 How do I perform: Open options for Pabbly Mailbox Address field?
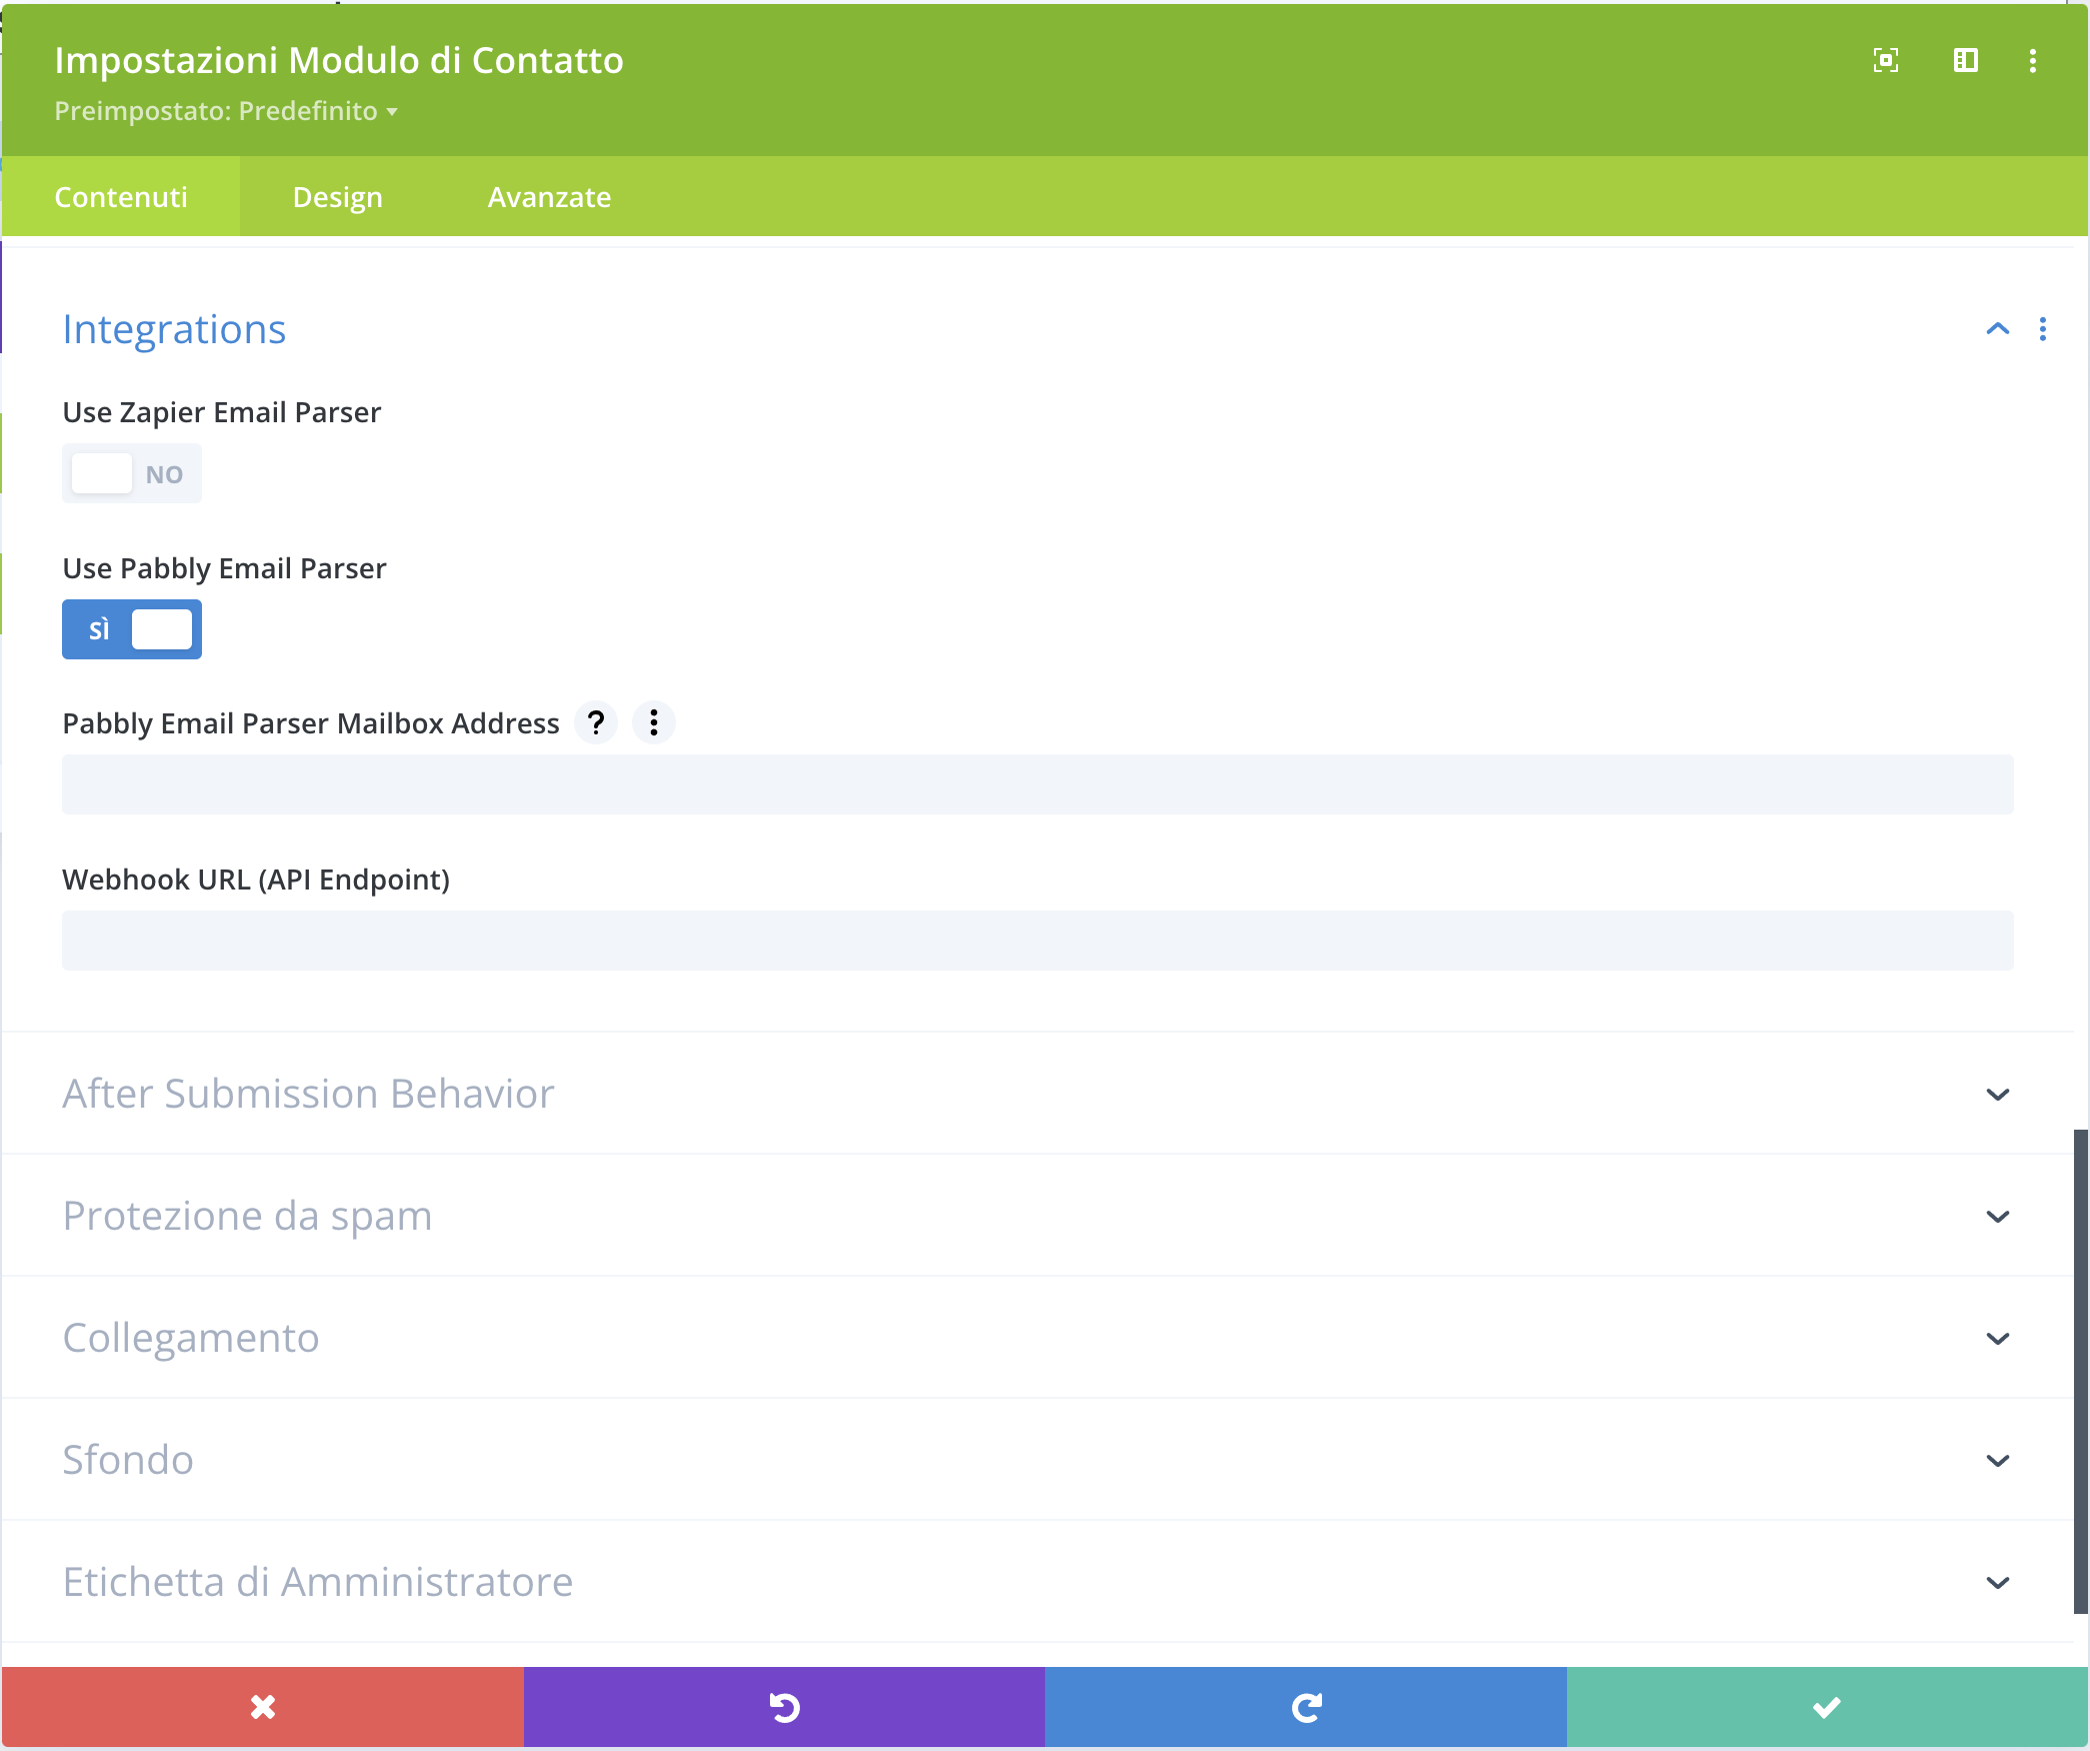point(654,722)
